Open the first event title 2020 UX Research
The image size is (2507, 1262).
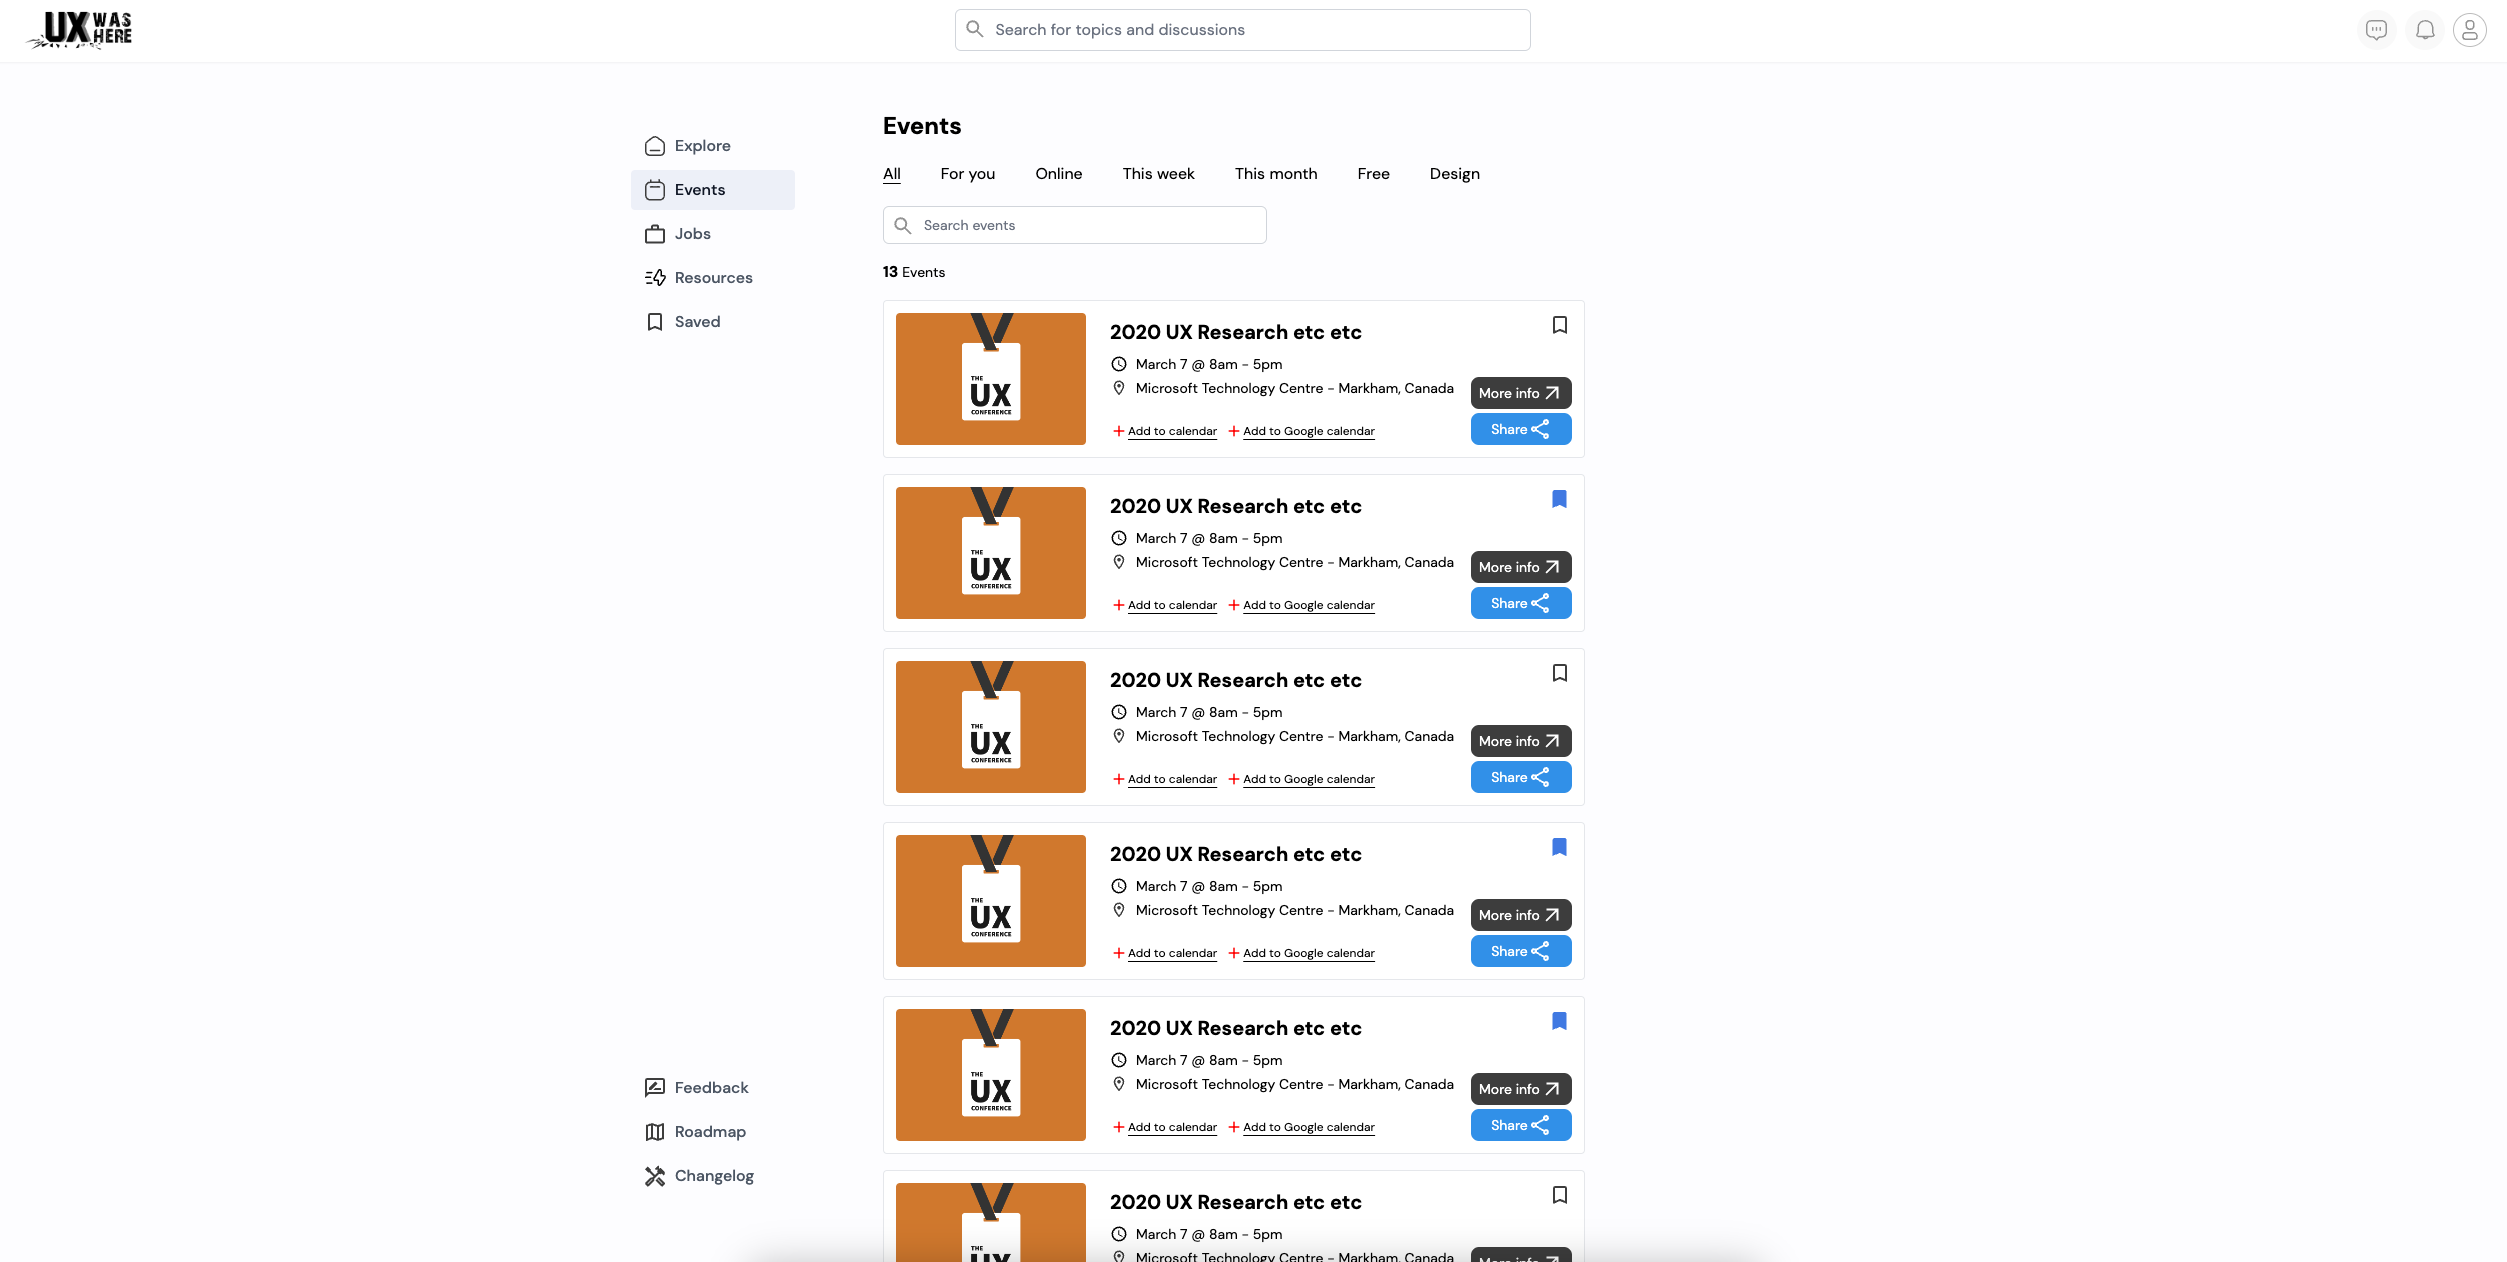[1235, 332]
